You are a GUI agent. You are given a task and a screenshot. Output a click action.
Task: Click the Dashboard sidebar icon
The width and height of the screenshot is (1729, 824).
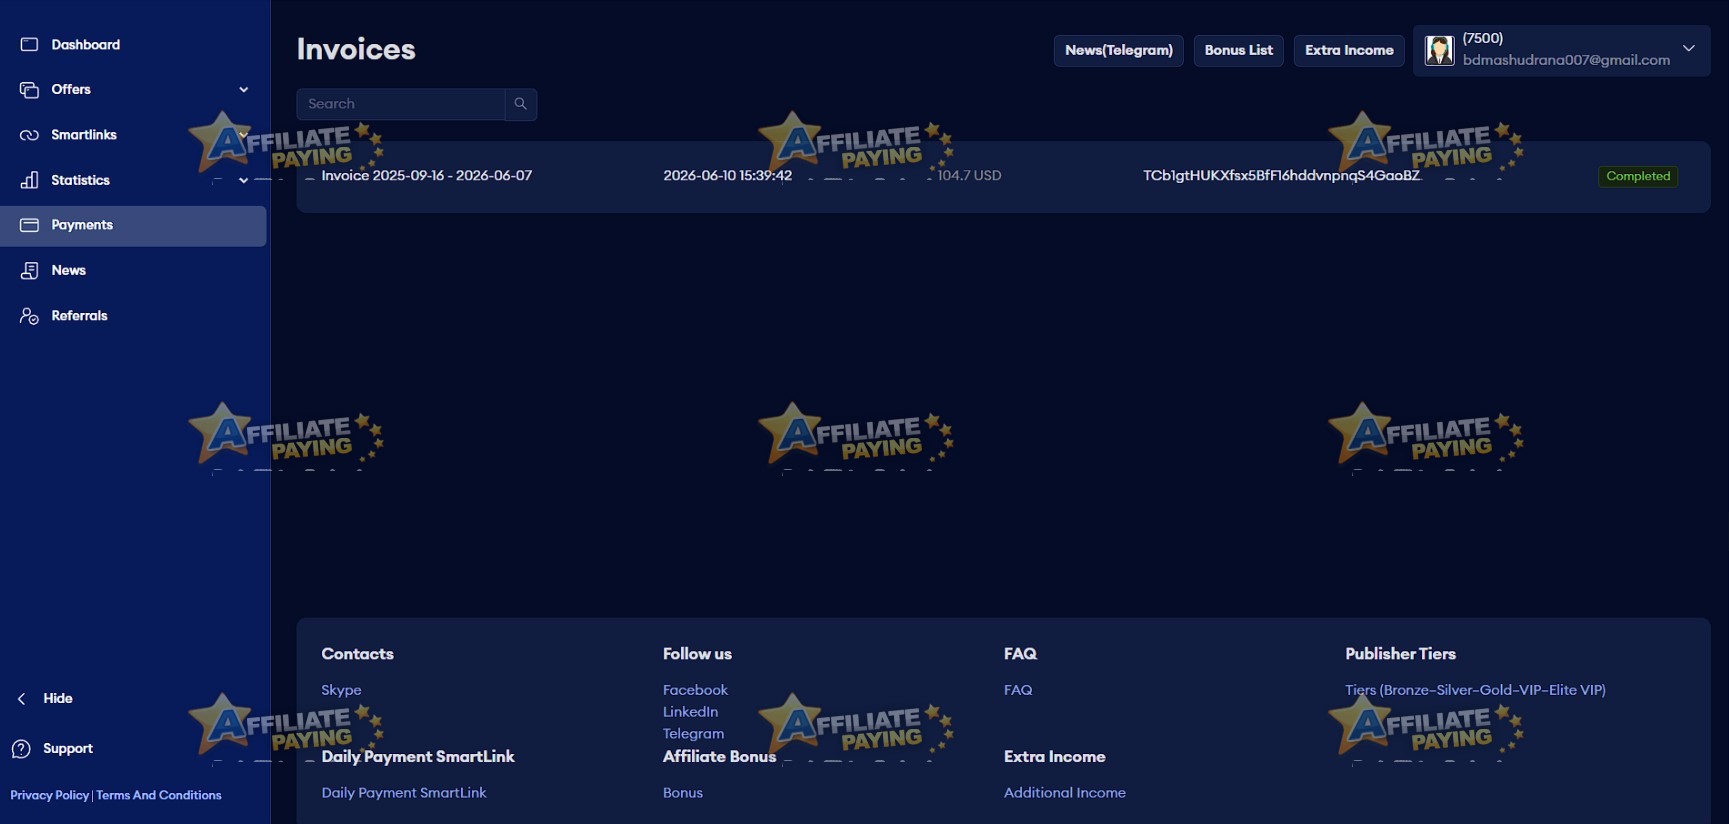click(x=29, y=45)
